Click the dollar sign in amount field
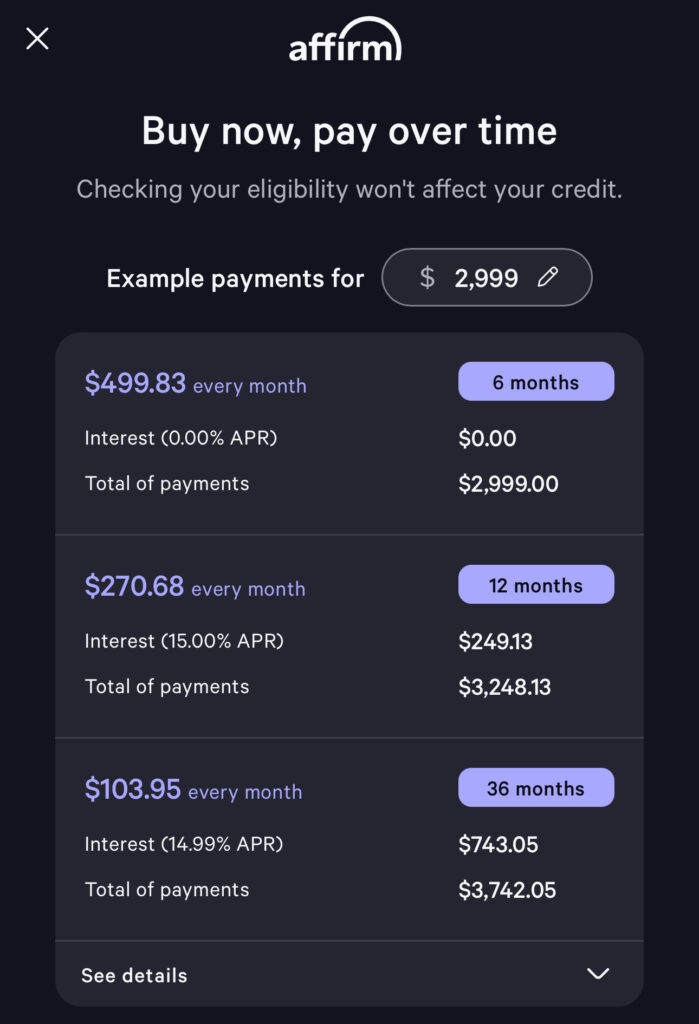Screen dimensions: 699x1024 click(427, 278)
